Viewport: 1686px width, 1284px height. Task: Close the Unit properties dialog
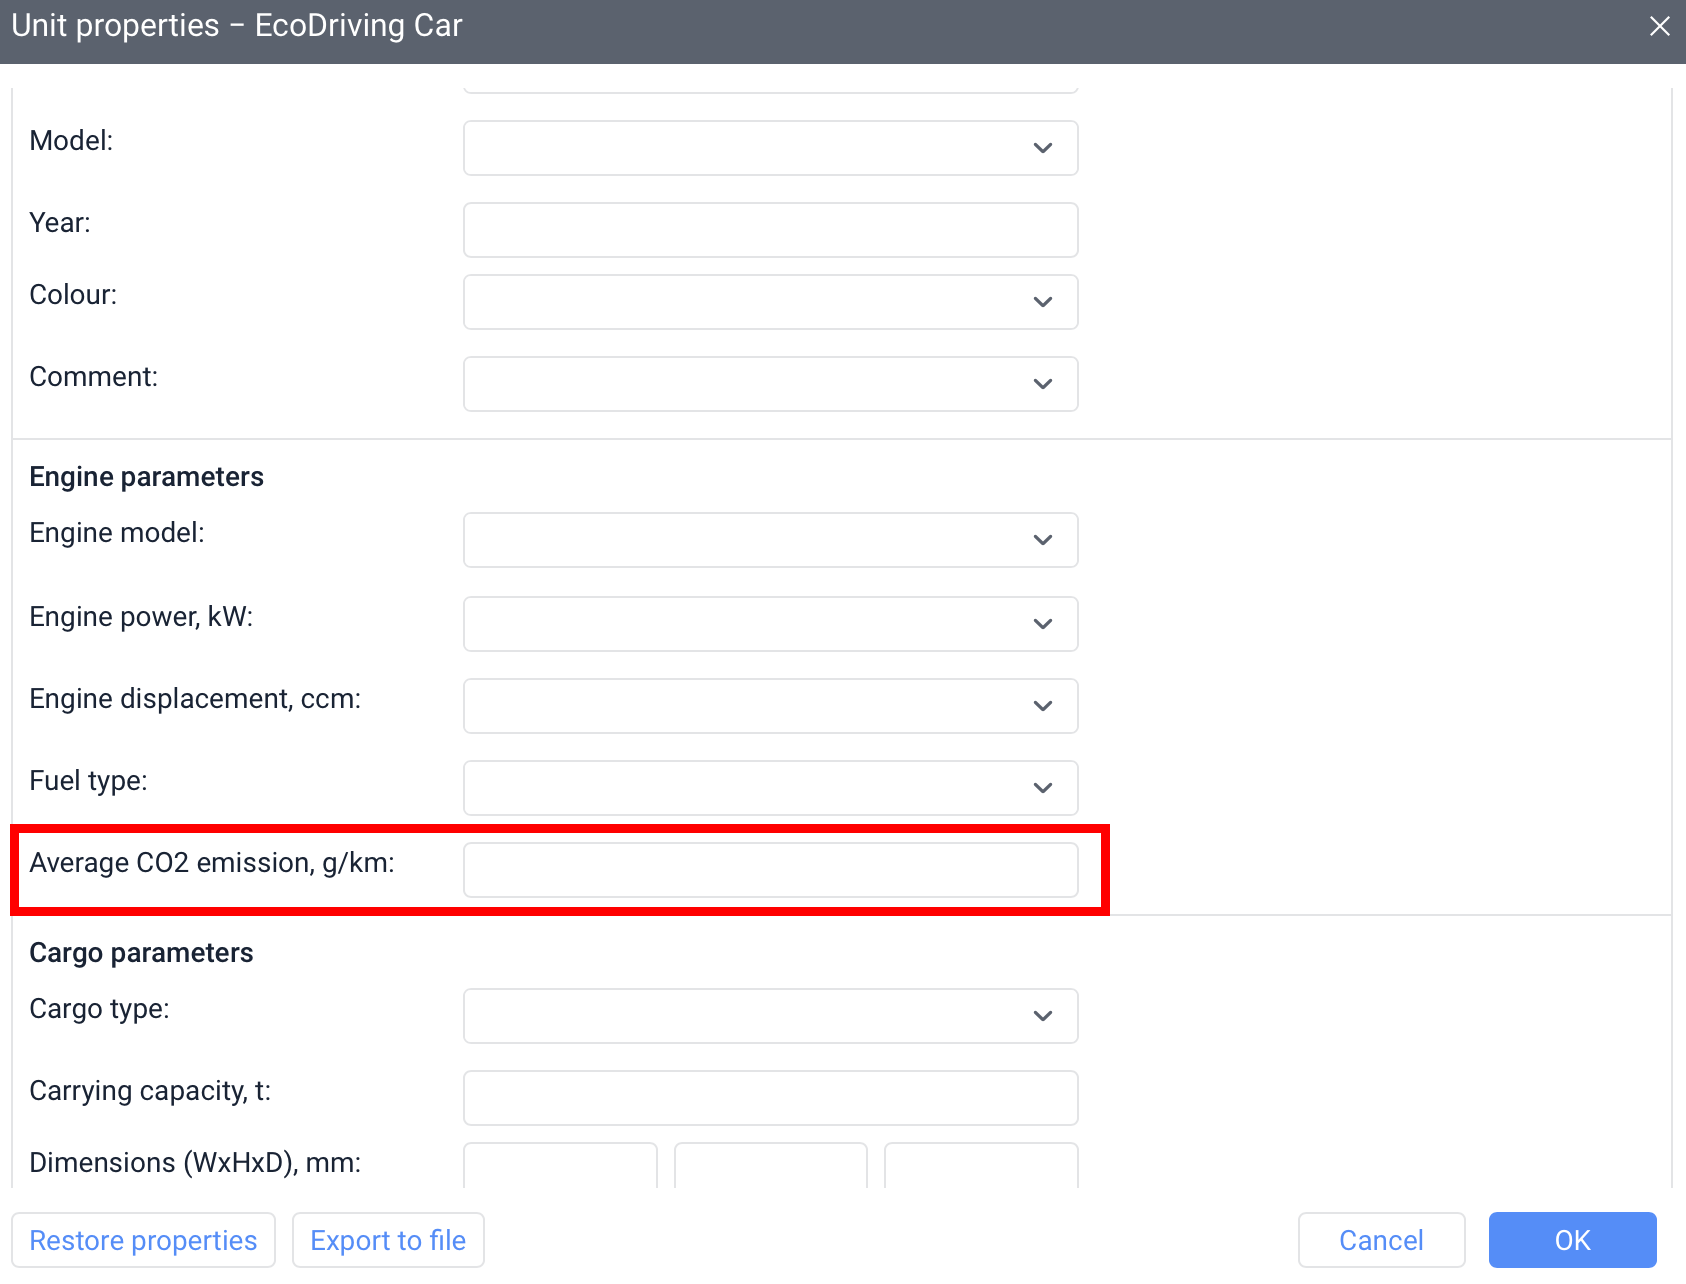[x=1659, y=27]
